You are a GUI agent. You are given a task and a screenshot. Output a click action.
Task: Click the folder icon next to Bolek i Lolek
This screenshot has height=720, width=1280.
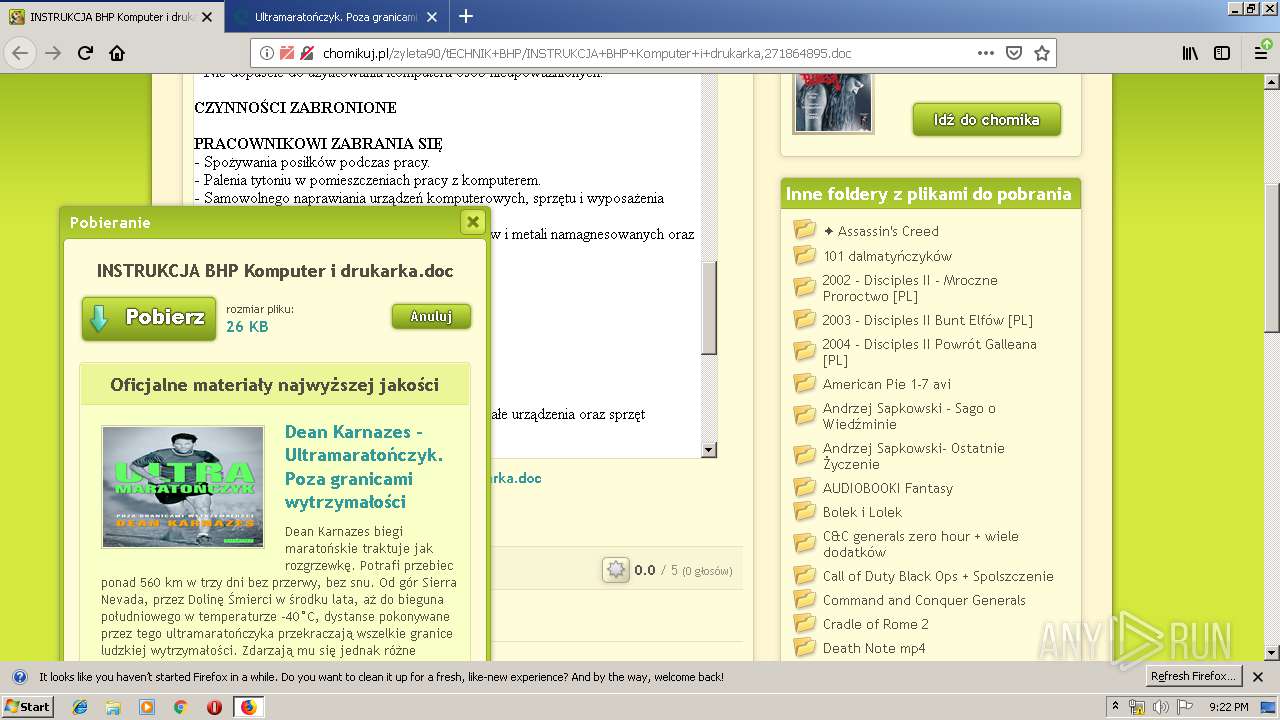(805, 511)
